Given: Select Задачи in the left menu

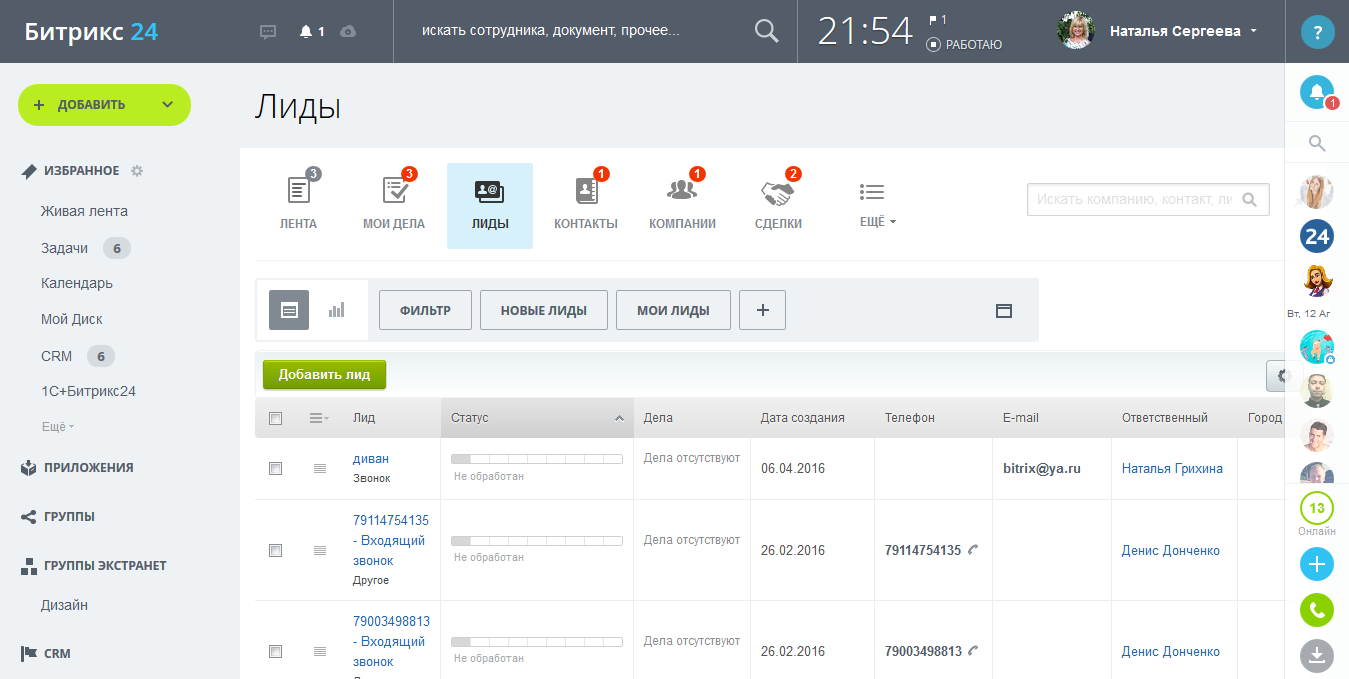Looking at the screenshot, I should pos(64,248).
